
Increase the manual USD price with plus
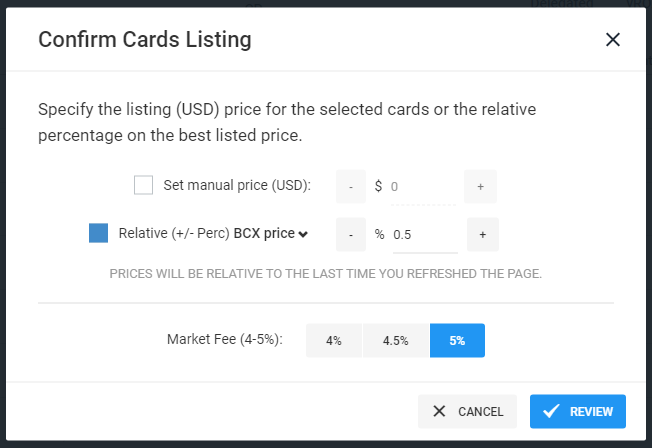tap(480, 186)
